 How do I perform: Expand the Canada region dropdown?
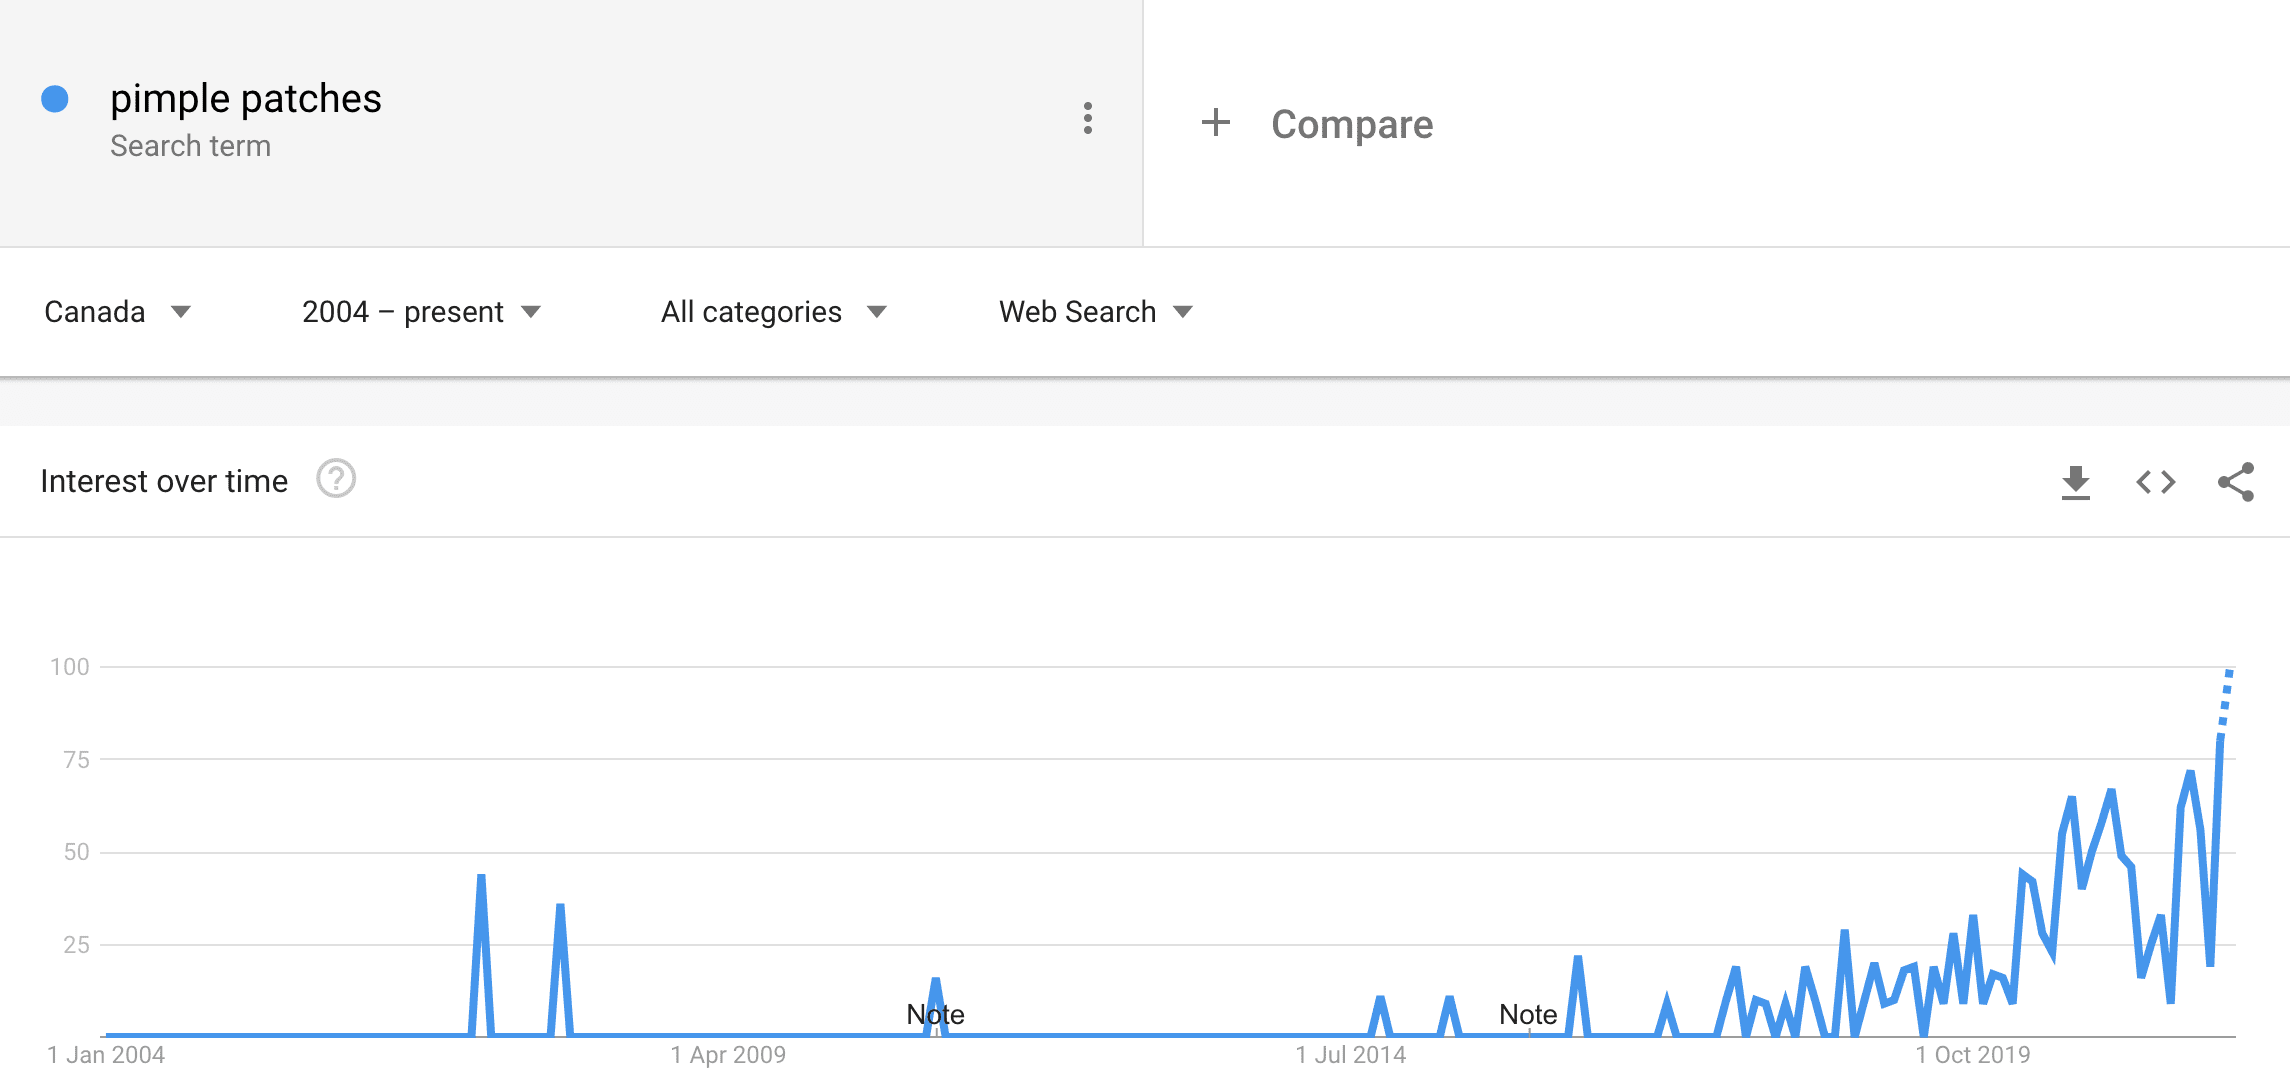[x=118, y=312]
